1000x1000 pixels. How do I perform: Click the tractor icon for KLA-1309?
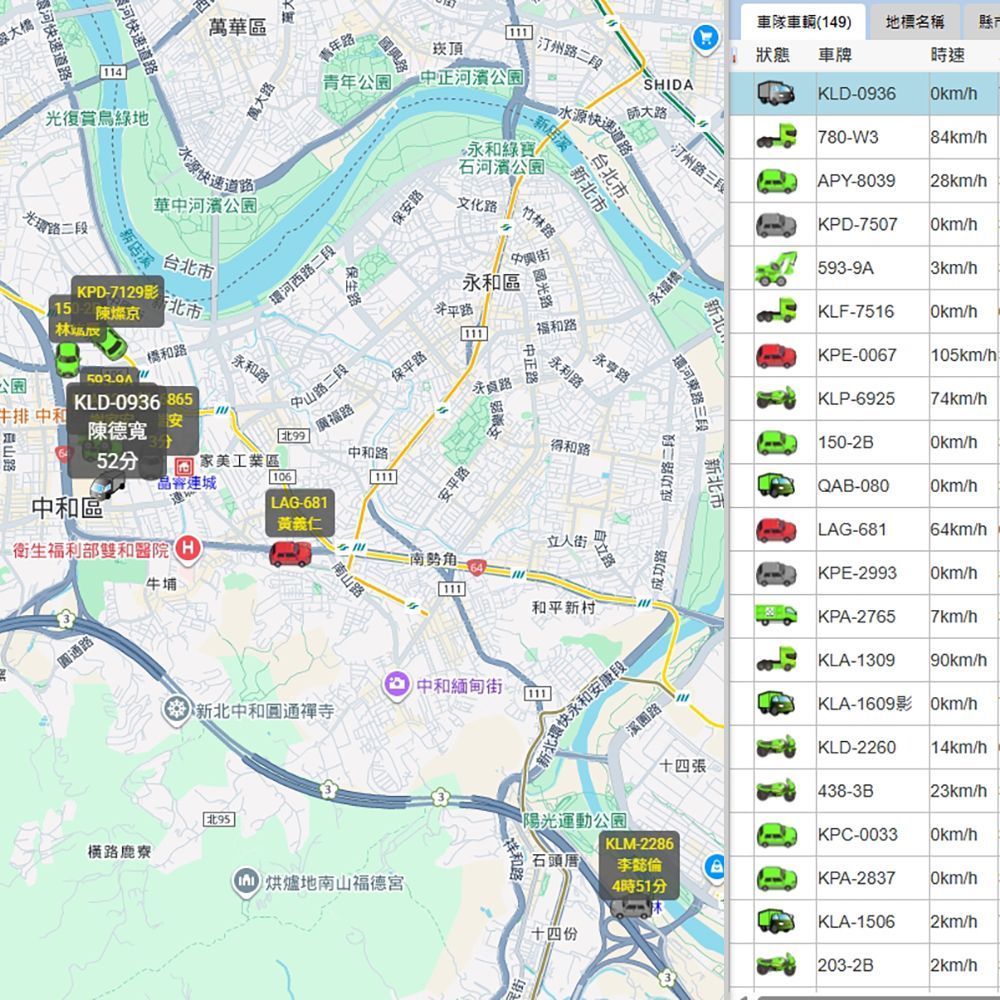[x=776, y=660]
